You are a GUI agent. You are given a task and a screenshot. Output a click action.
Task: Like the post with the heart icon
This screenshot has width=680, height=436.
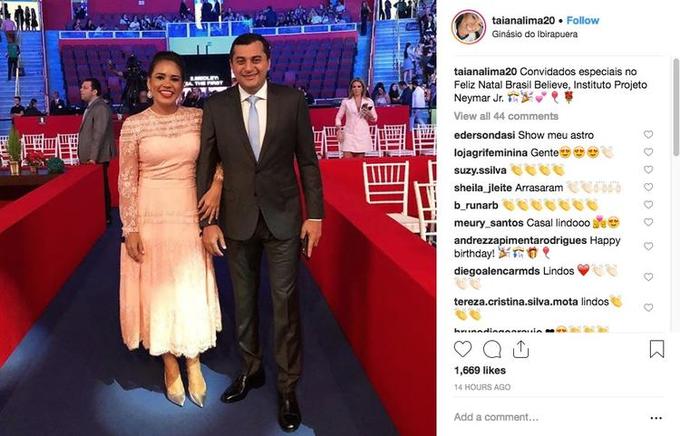tap(463, 349)
